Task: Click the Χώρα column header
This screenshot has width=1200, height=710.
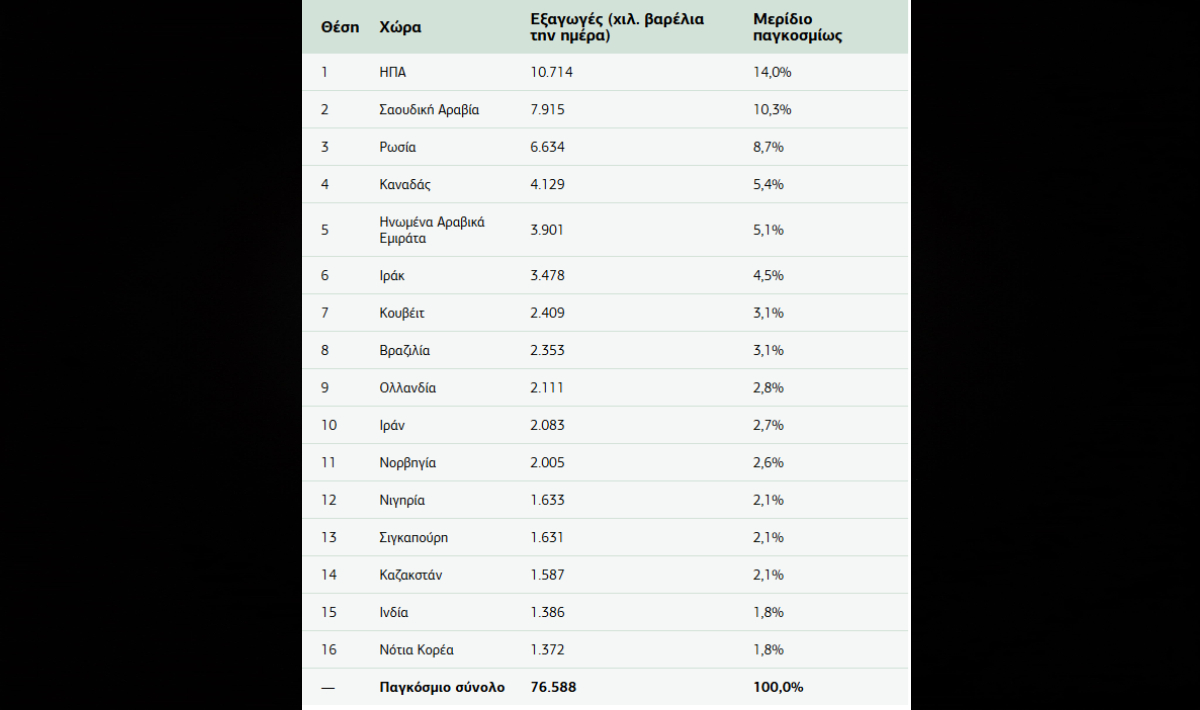Action: [400, 27]
